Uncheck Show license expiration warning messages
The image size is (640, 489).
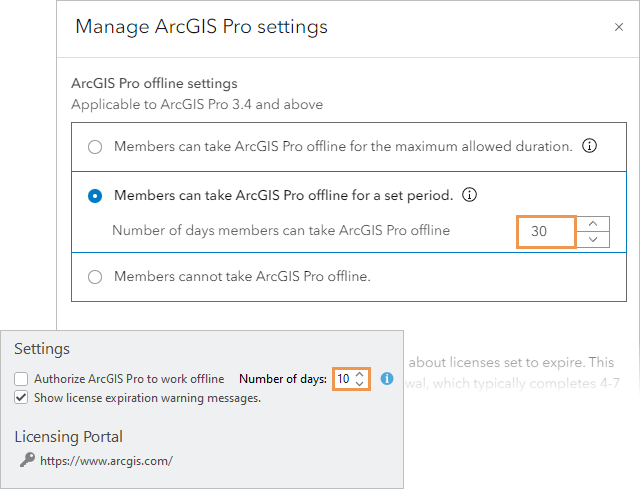pyautogui.click(x=21, y=398)
